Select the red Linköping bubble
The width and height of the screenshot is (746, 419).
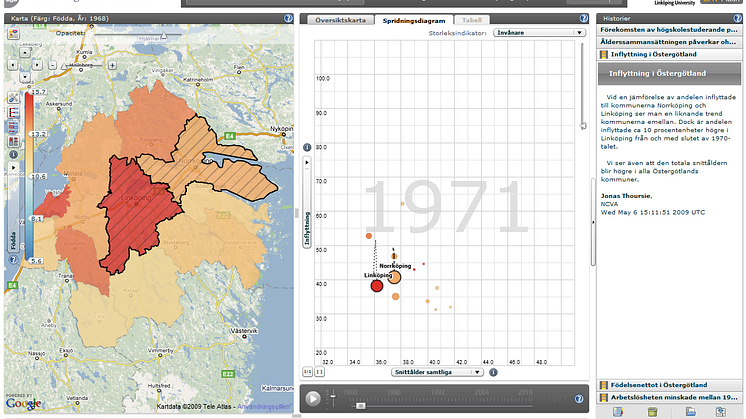[x=377, y=286]
